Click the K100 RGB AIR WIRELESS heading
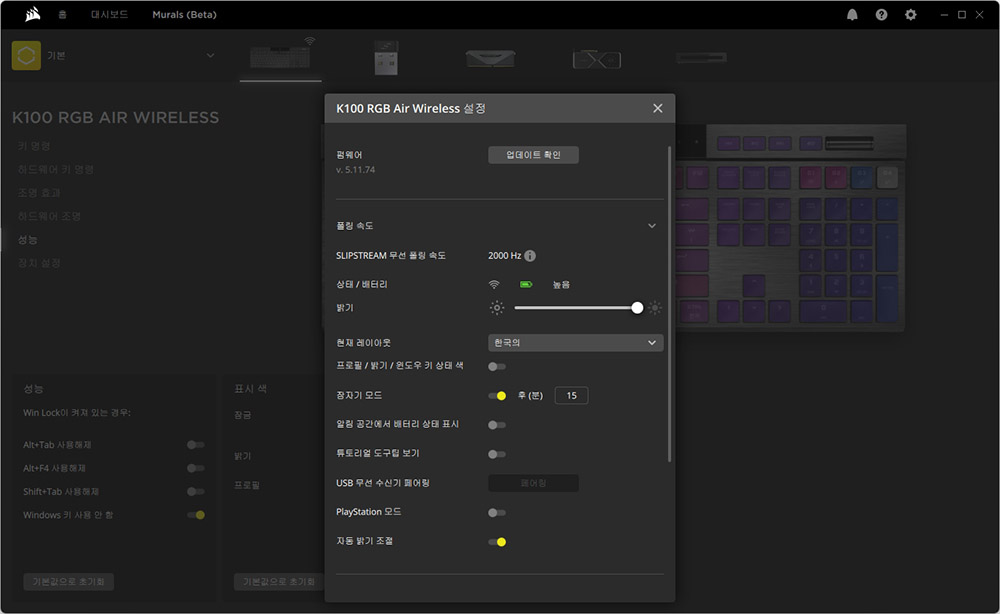Screen dimensions: 1000x614 coord(115,117)
